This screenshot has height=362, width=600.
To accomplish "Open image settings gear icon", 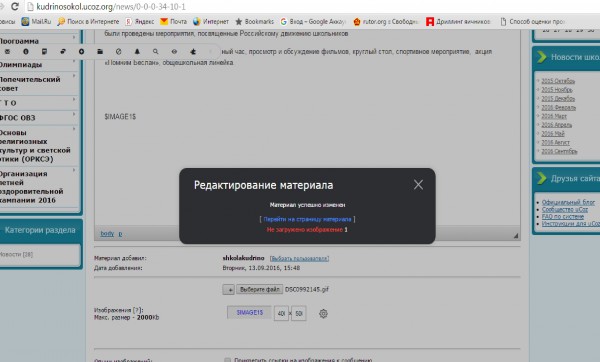I will click(323, 313).
